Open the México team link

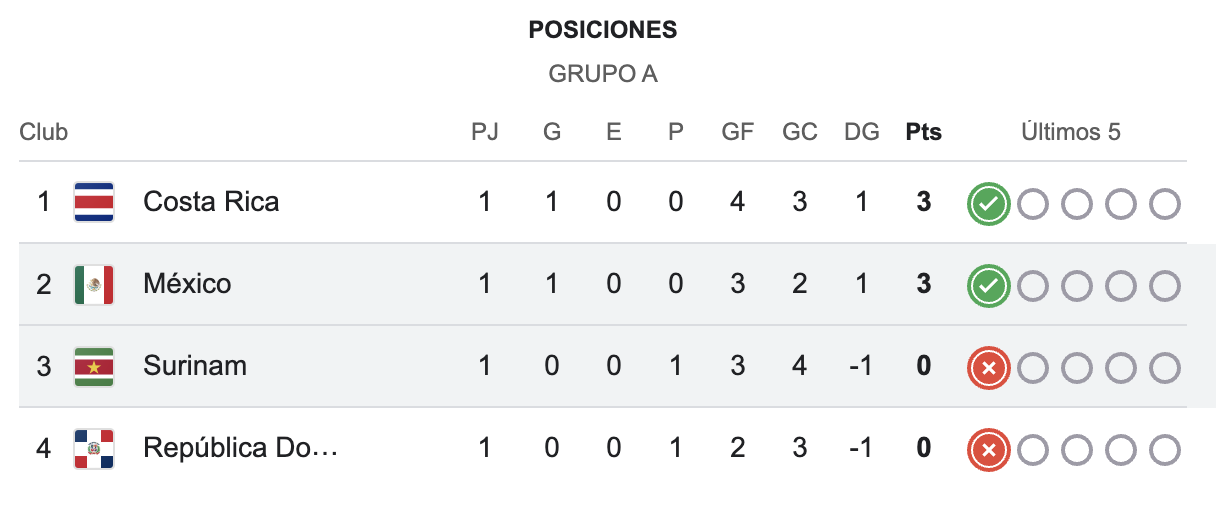(187, 284)
